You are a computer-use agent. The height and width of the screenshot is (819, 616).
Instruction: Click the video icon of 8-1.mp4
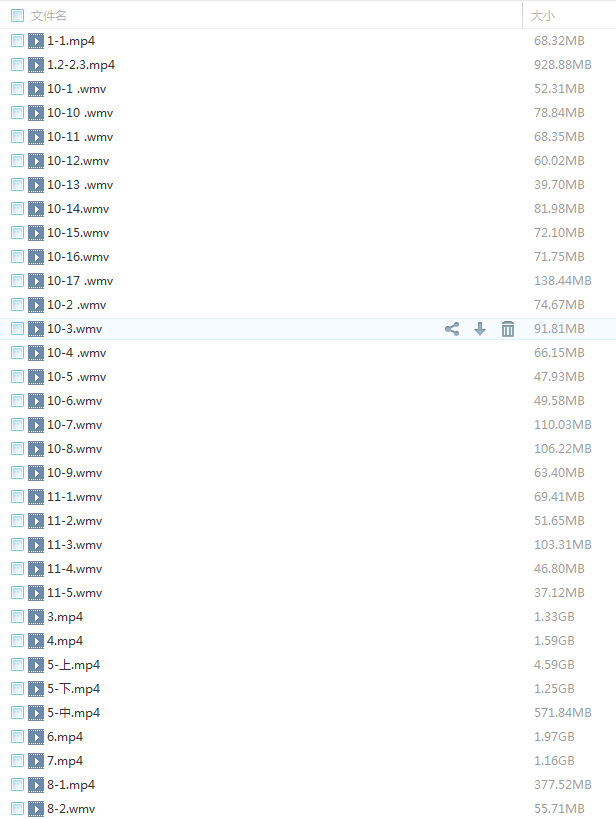pyautogui.click(x=36, y=785)
